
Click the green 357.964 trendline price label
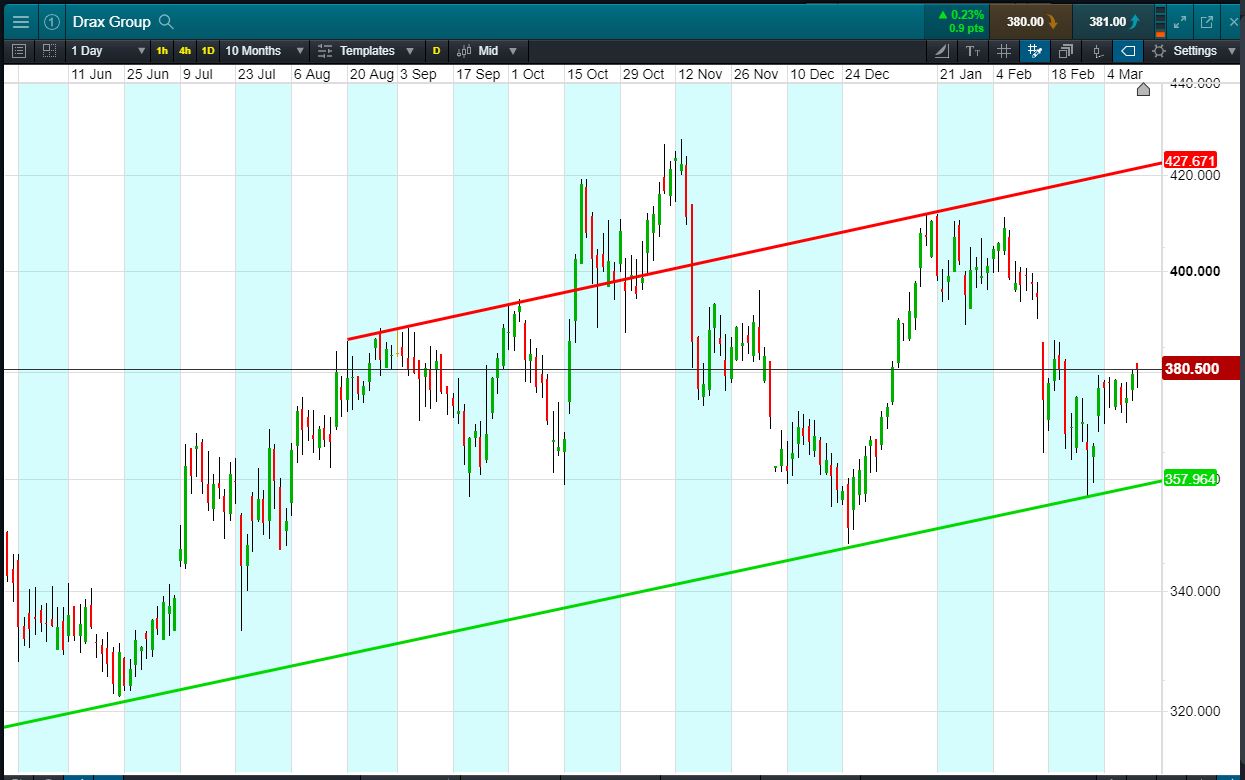click(x=1190, y=479)
